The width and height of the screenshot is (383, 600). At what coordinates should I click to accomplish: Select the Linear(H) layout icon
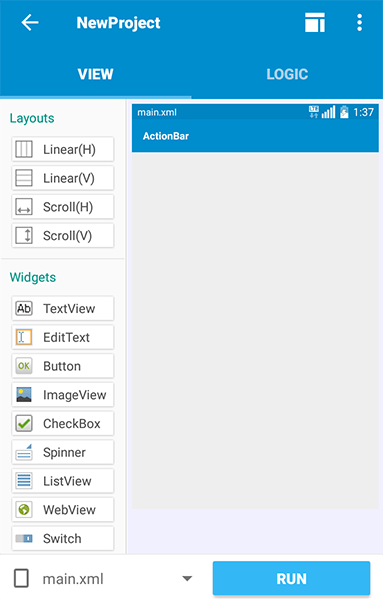pos(24,149)
